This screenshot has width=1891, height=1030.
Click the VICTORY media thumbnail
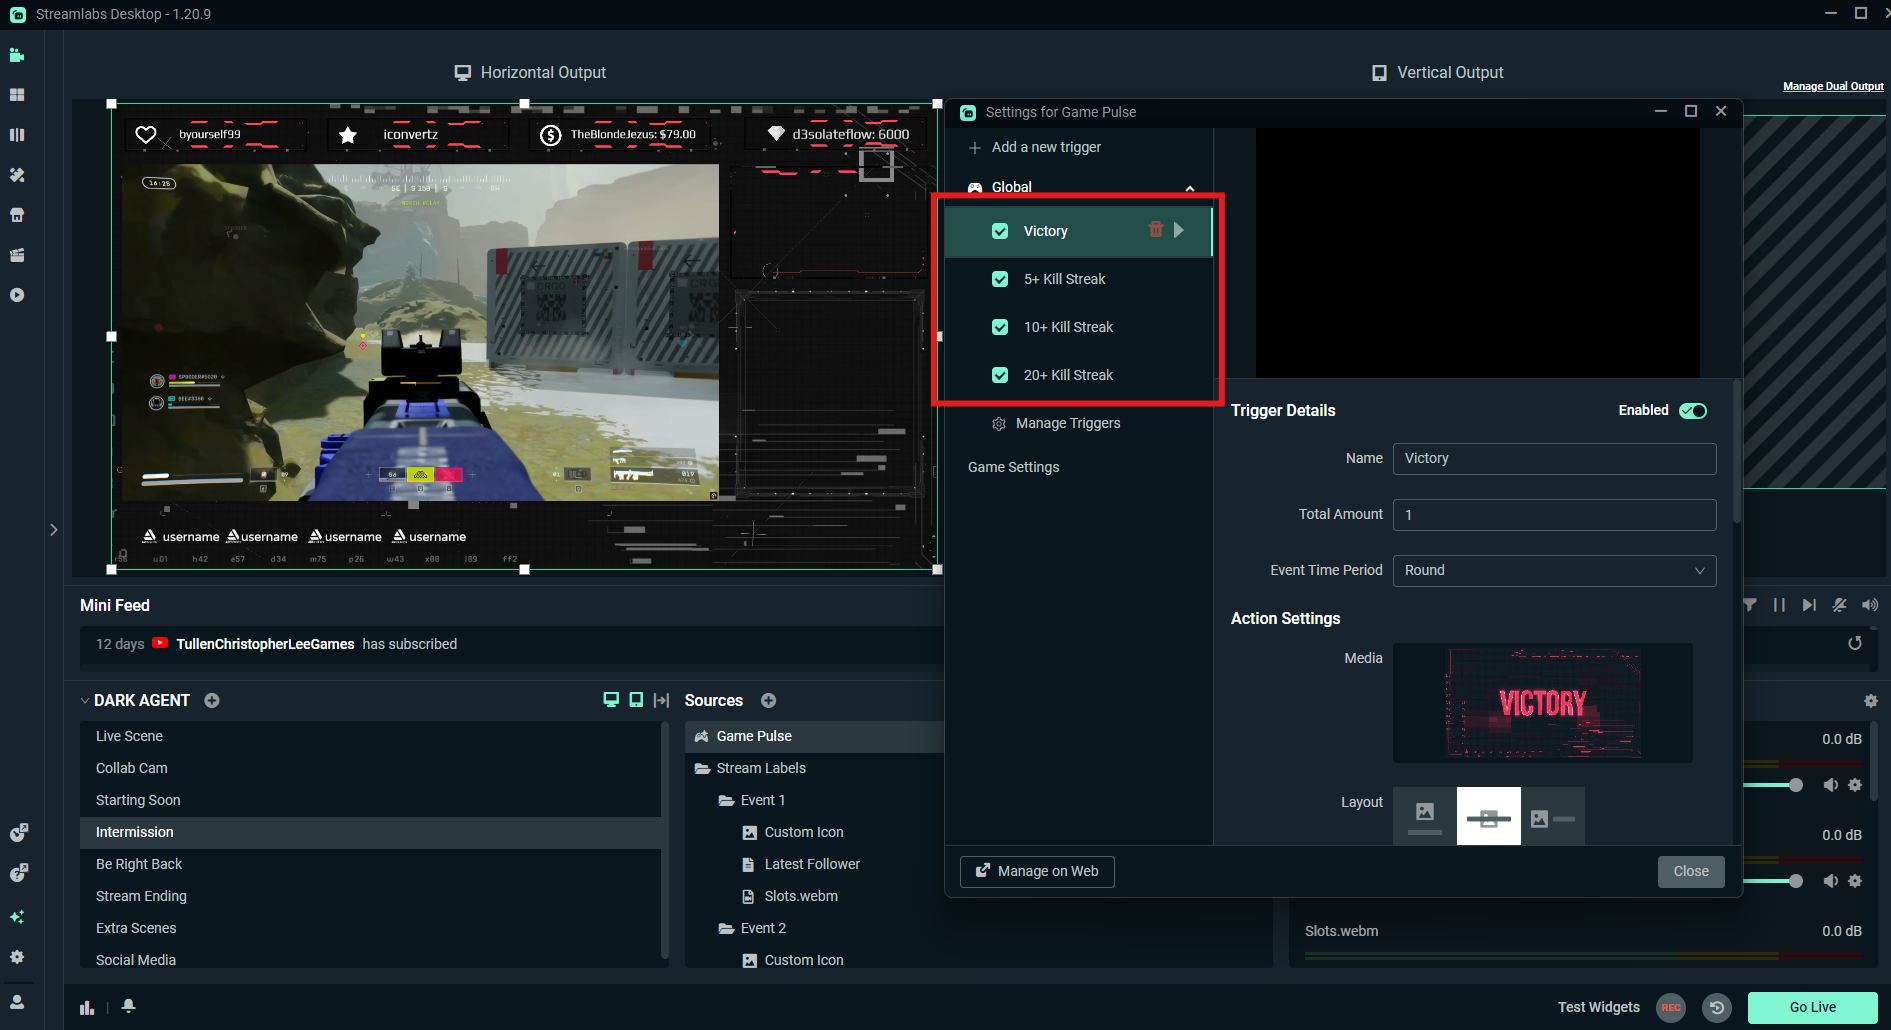pos(1543,703)
